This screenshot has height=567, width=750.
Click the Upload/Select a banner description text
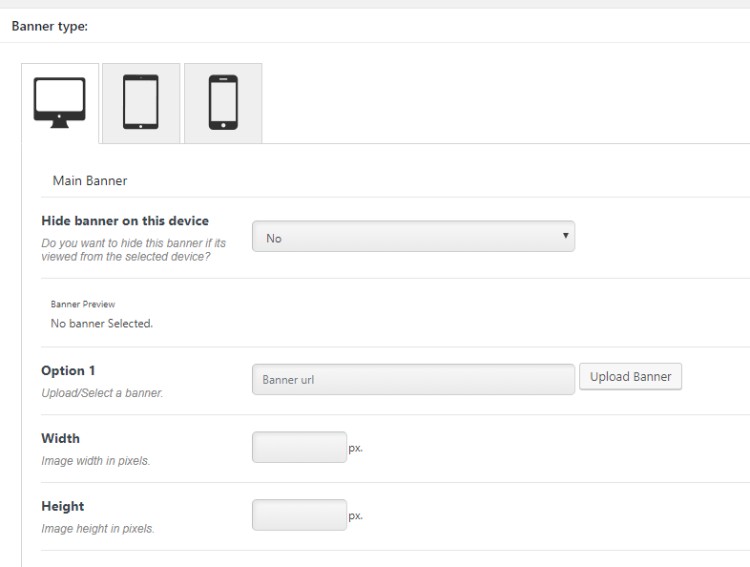tap(102, 393)
